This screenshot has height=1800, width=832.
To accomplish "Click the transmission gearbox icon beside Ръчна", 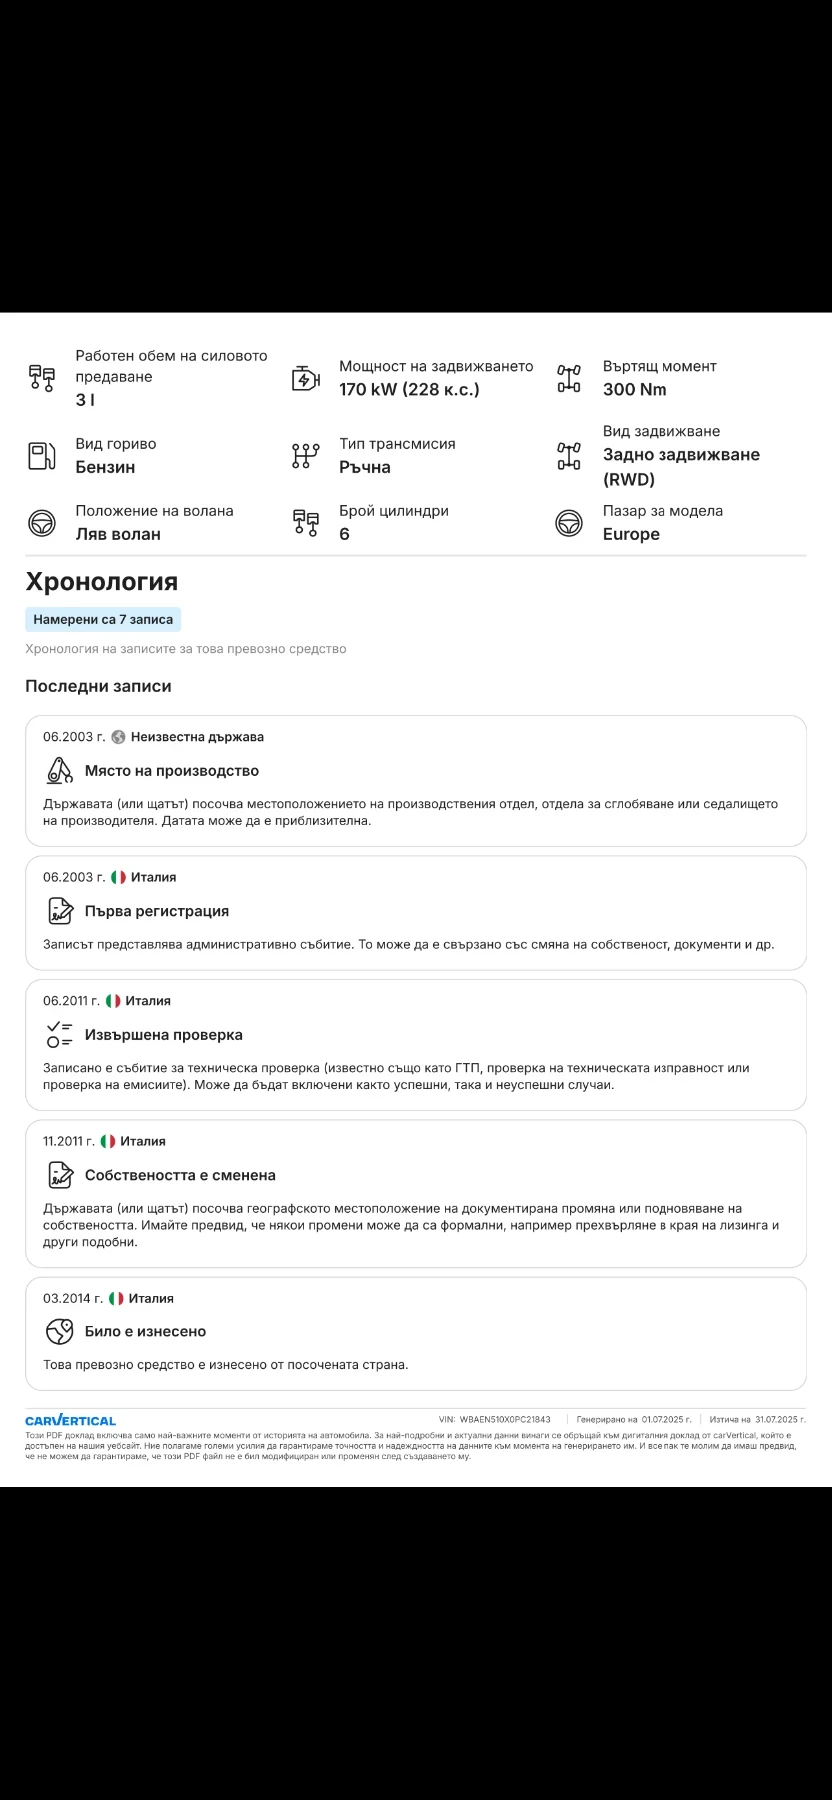I will (x=305, y=456).
